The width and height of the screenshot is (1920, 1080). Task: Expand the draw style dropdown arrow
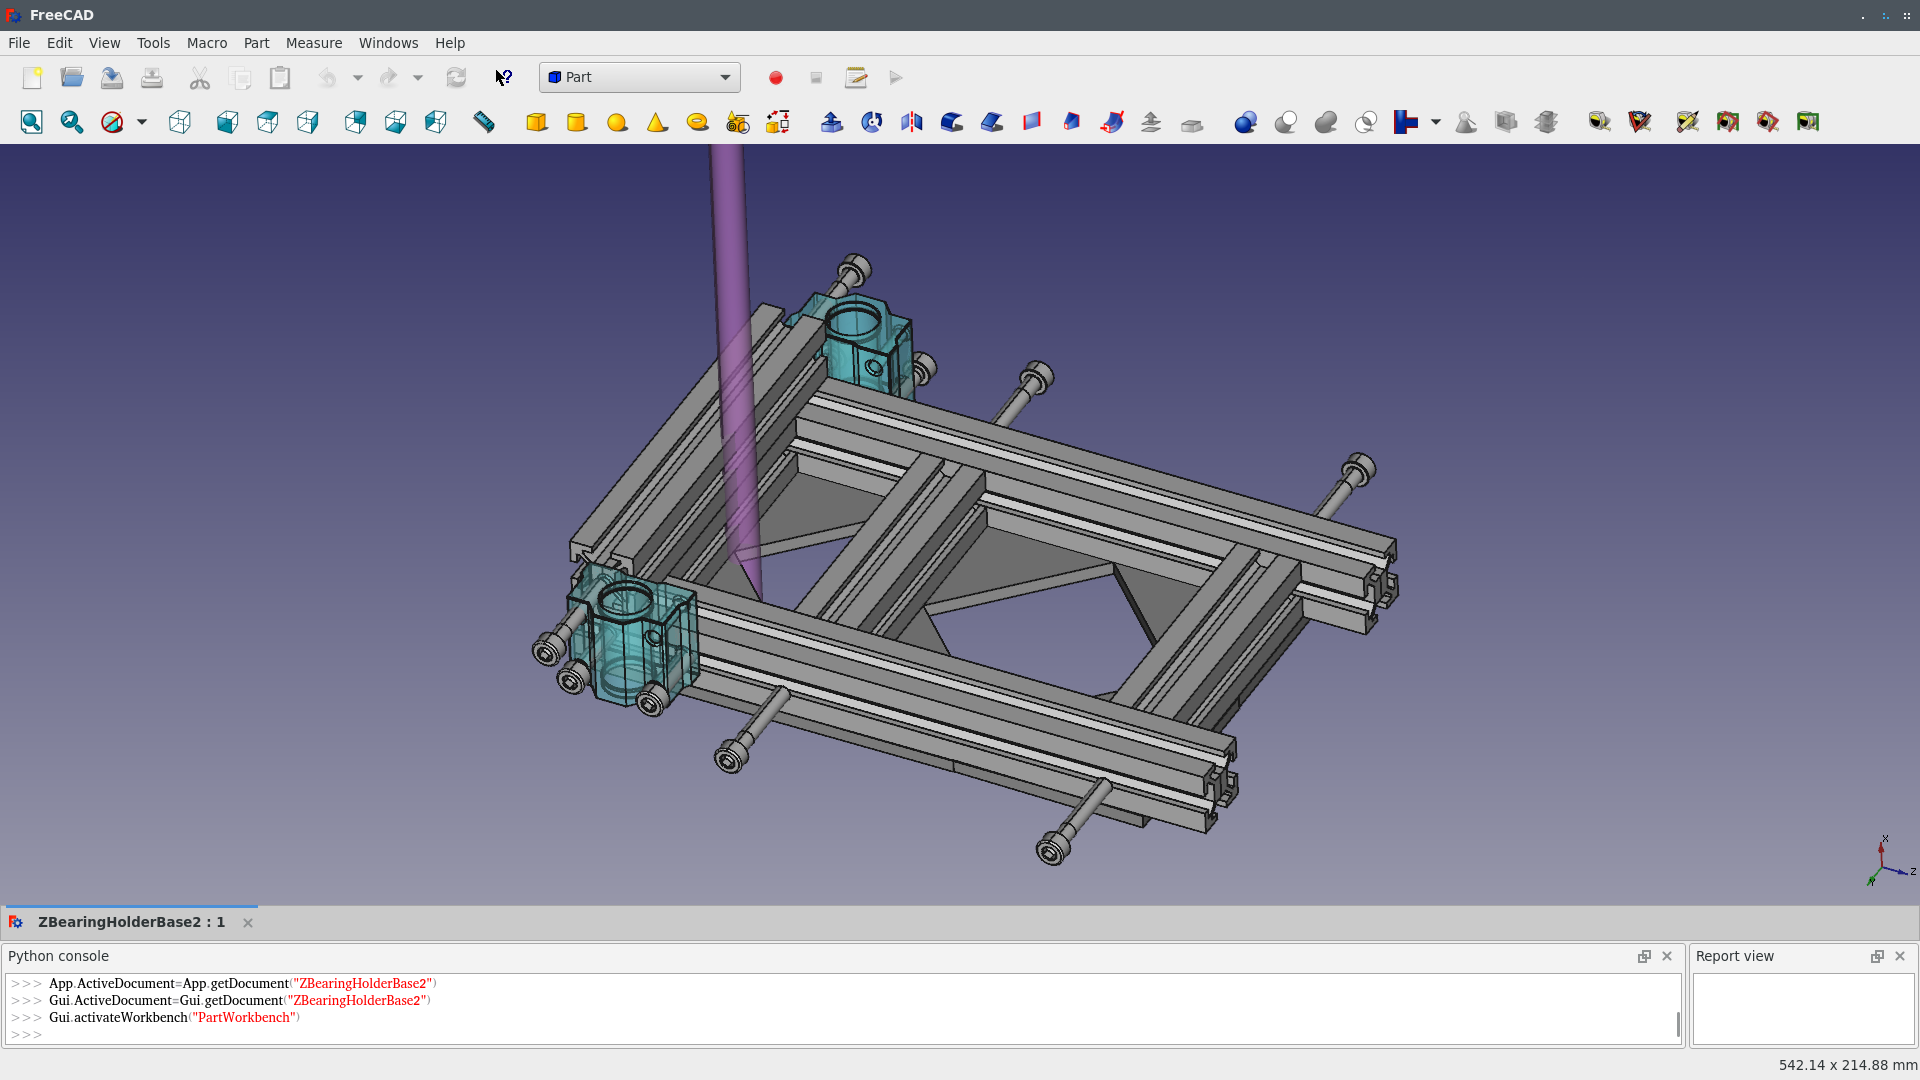(x=142, y=122)
